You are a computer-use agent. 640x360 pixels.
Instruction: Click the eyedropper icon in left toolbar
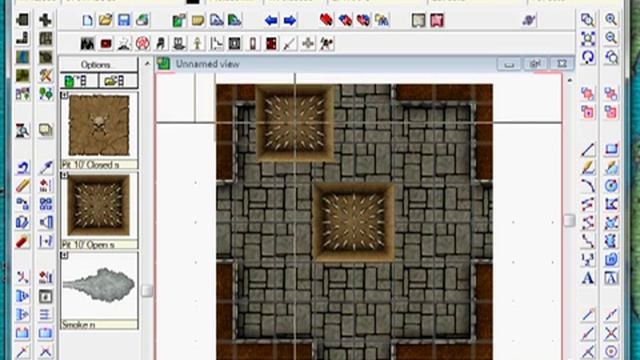(x=46, y=167)
